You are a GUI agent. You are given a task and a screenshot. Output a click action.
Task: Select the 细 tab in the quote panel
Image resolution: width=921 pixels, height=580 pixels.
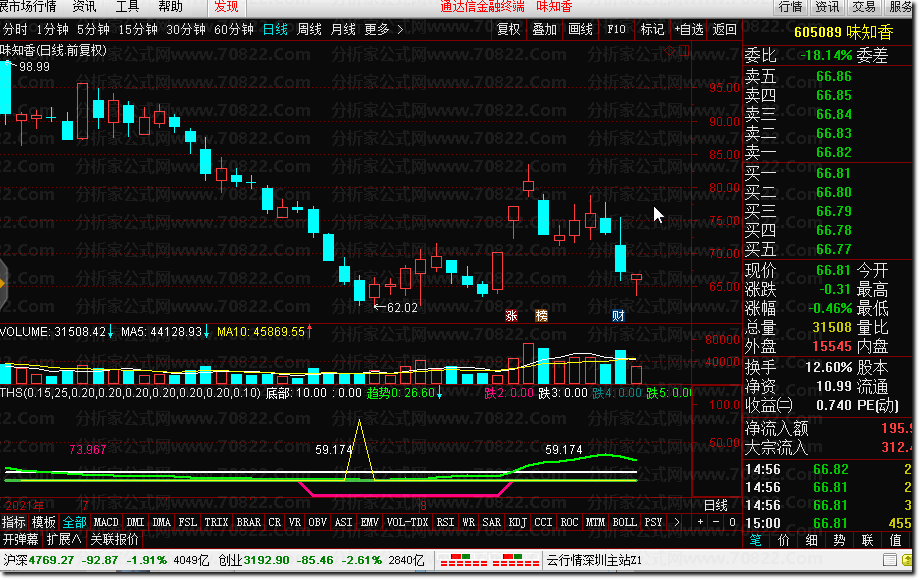click(811, 540)
